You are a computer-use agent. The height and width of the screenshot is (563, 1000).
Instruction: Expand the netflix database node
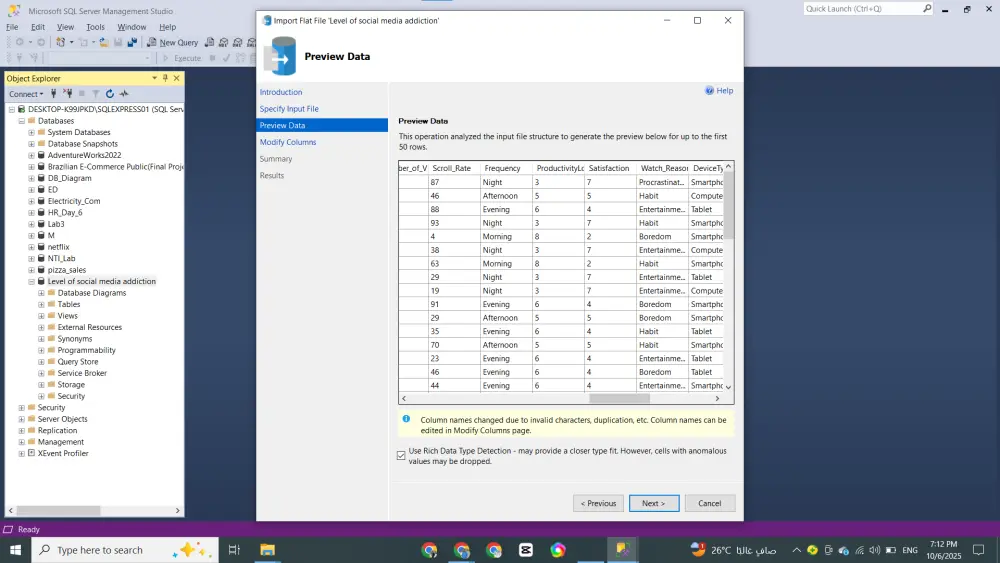pos(31,247)
